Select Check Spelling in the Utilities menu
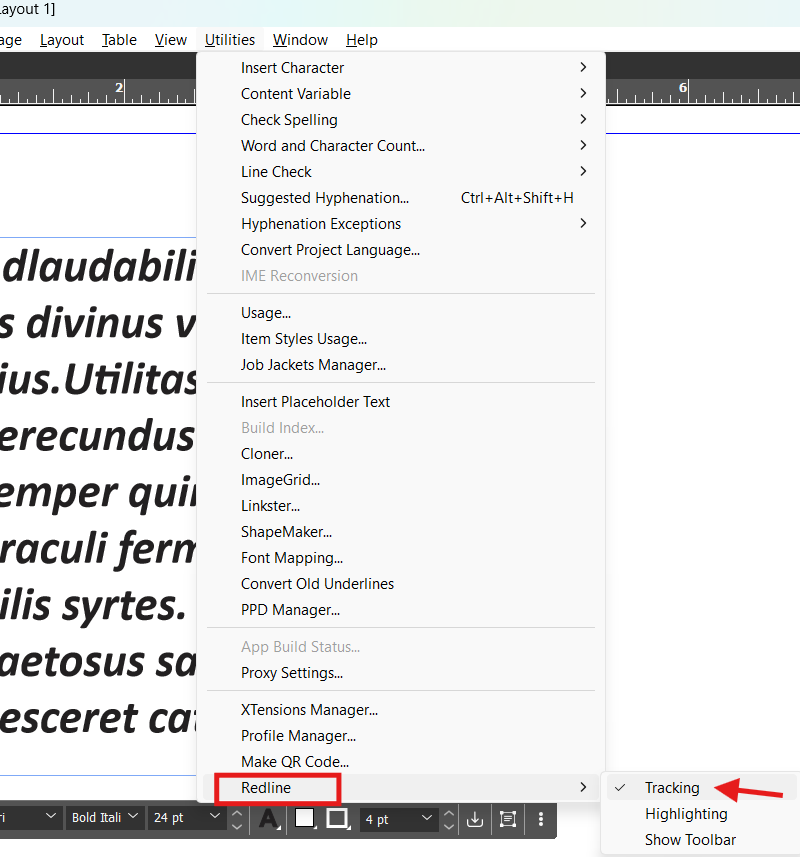800x857 pixels. 290,119
